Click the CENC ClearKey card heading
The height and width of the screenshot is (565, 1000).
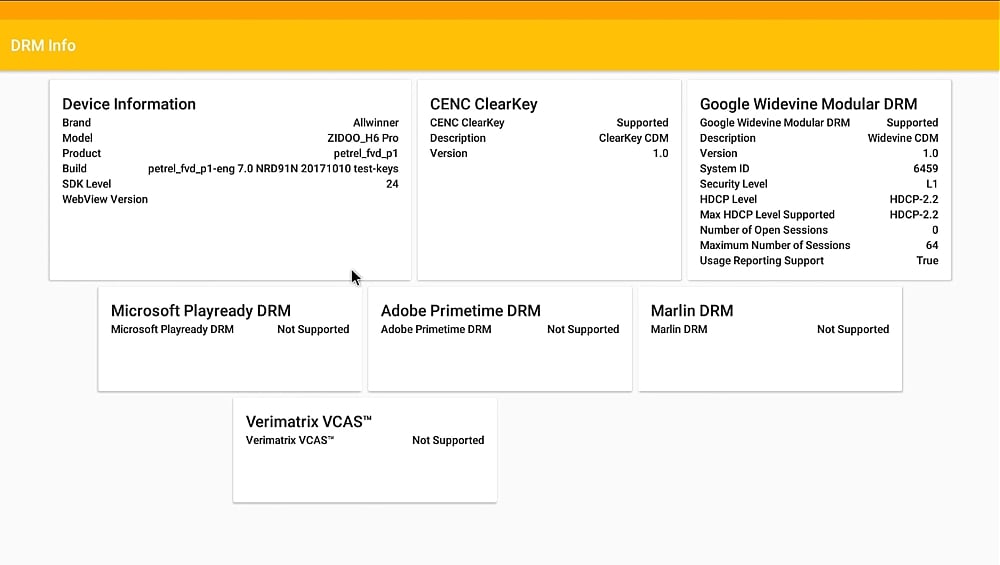(483, 104)
